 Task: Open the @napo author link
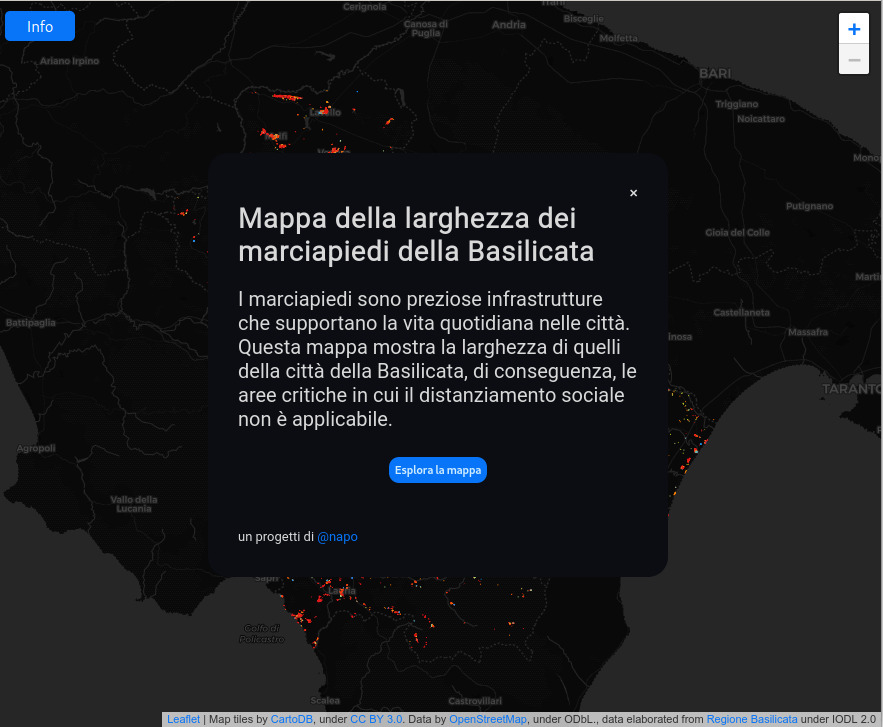tap(337, 537)
